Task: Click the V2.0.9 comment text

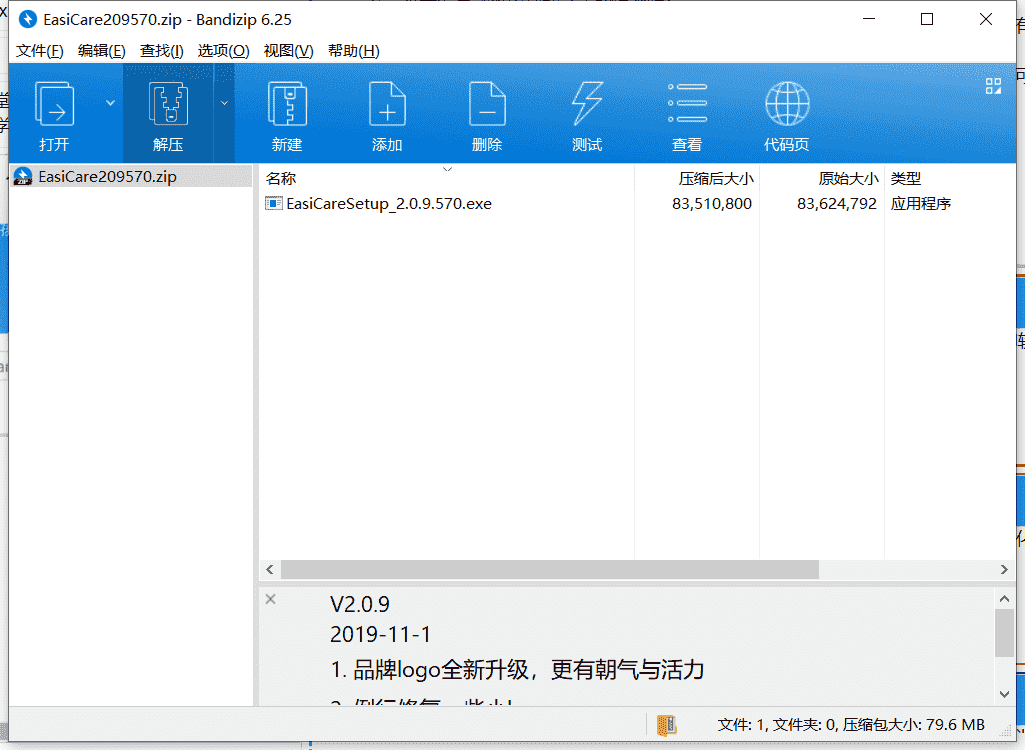Action: click(360, 604)
